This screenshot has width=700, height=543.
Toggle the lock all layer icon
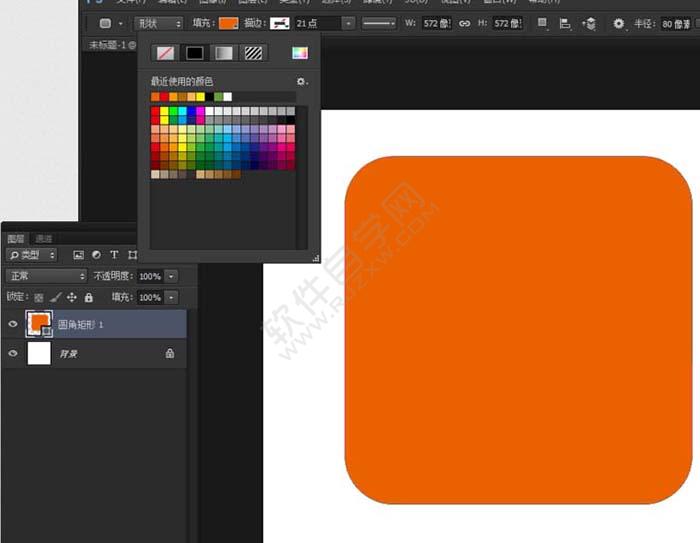coord(88,297)
